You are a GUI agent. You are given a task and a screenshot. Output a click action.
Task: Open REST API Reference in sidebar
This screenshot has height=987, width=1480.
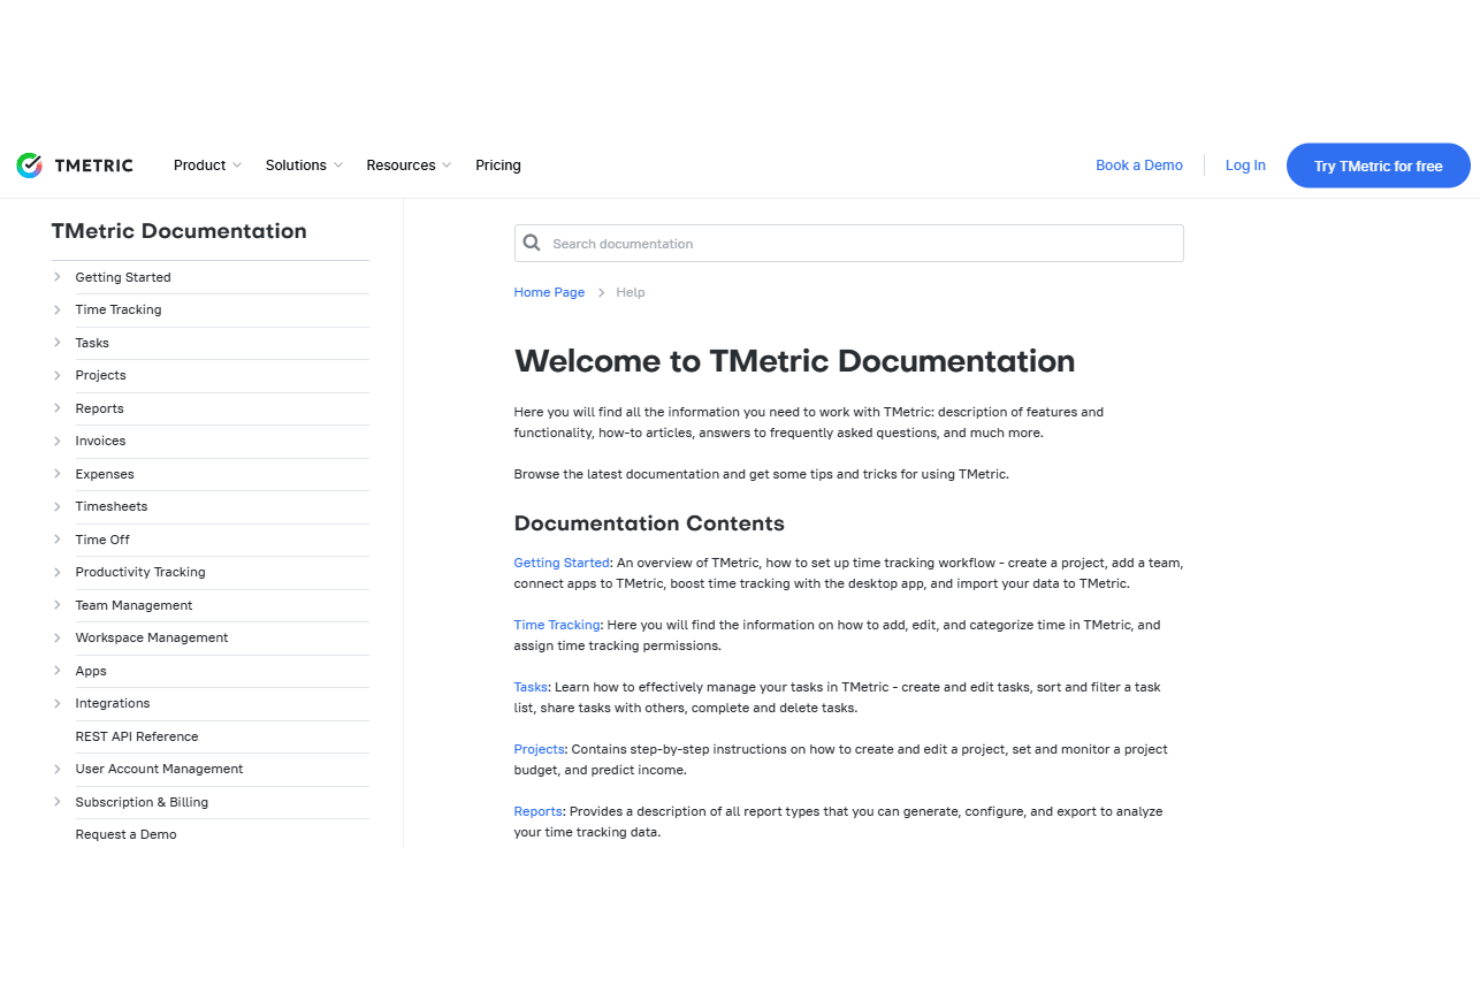click(137, 736)
